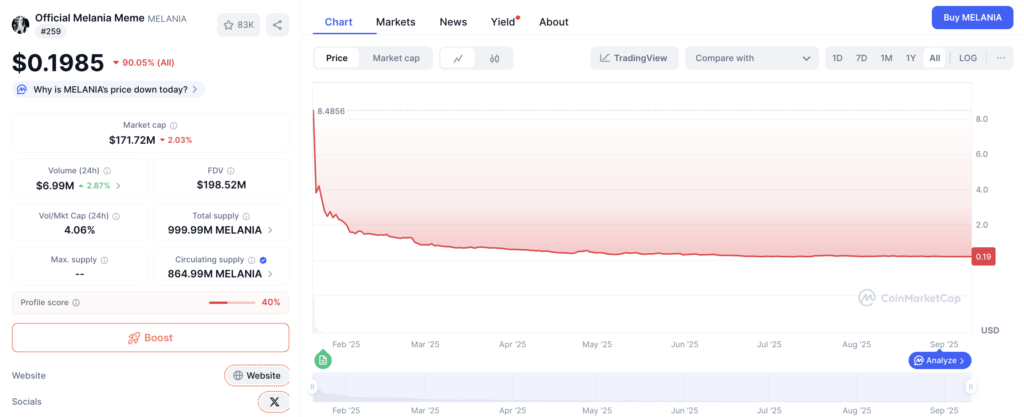This screenshot has width=1024, height=417.
Task: Set chart range to 1M
Action: pos(886,58)
